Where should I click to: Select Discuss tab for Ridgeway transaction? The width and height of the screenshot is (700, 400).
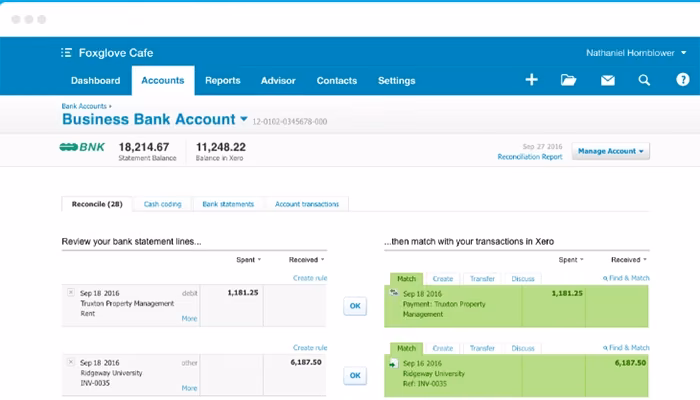tap(523, 349)
